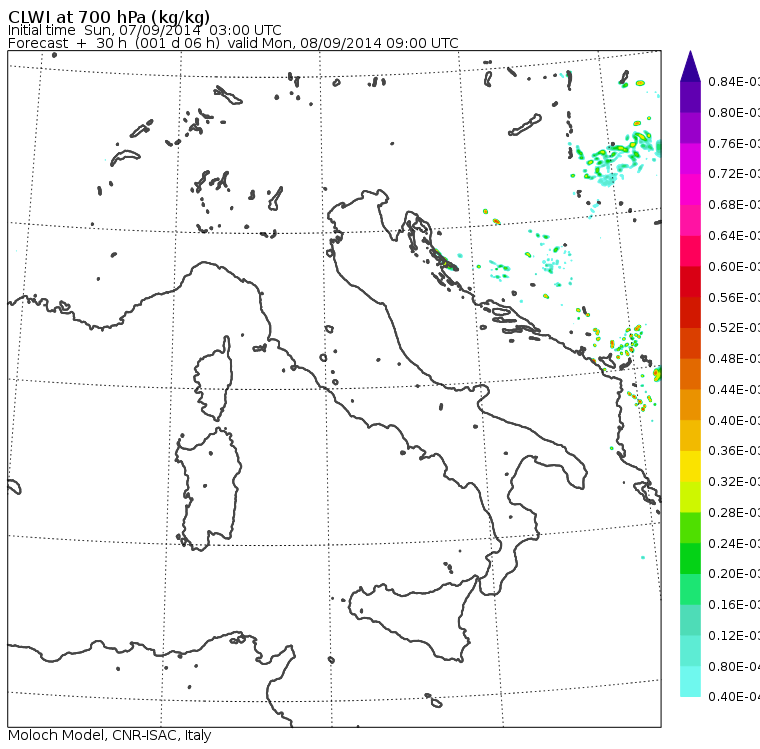Image resolution: width=760 pixels, height=749 pixels.
Task: Pick the swatch between 0.80E-04 and 0.12E-03
Action: (690, 651)
